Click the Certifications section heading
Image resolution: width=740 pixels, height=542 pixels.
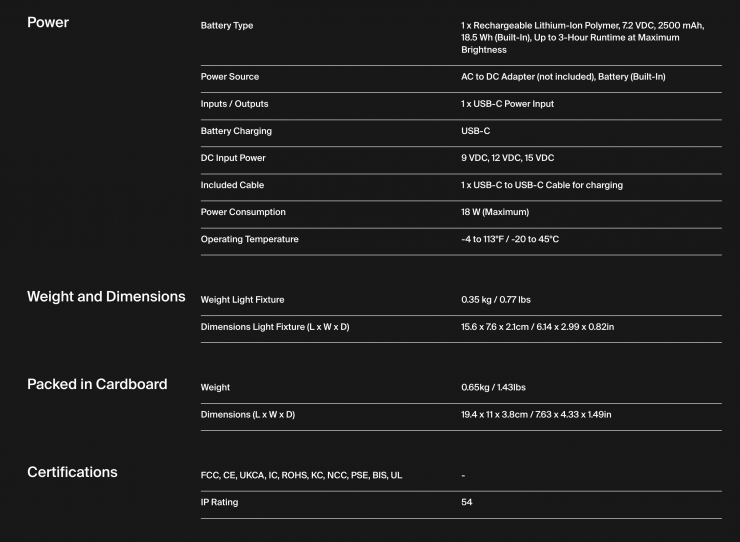pos(72,472)
